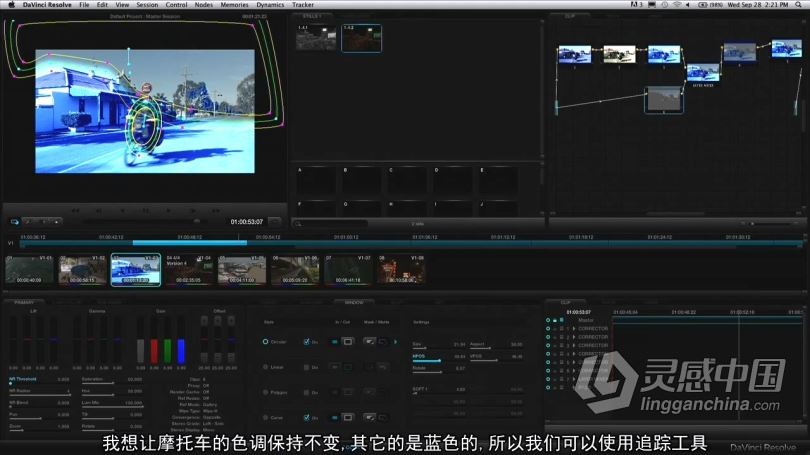
Task: Click the blue Gain color bar
Action: pyautogui.click(x=181, y=351)
